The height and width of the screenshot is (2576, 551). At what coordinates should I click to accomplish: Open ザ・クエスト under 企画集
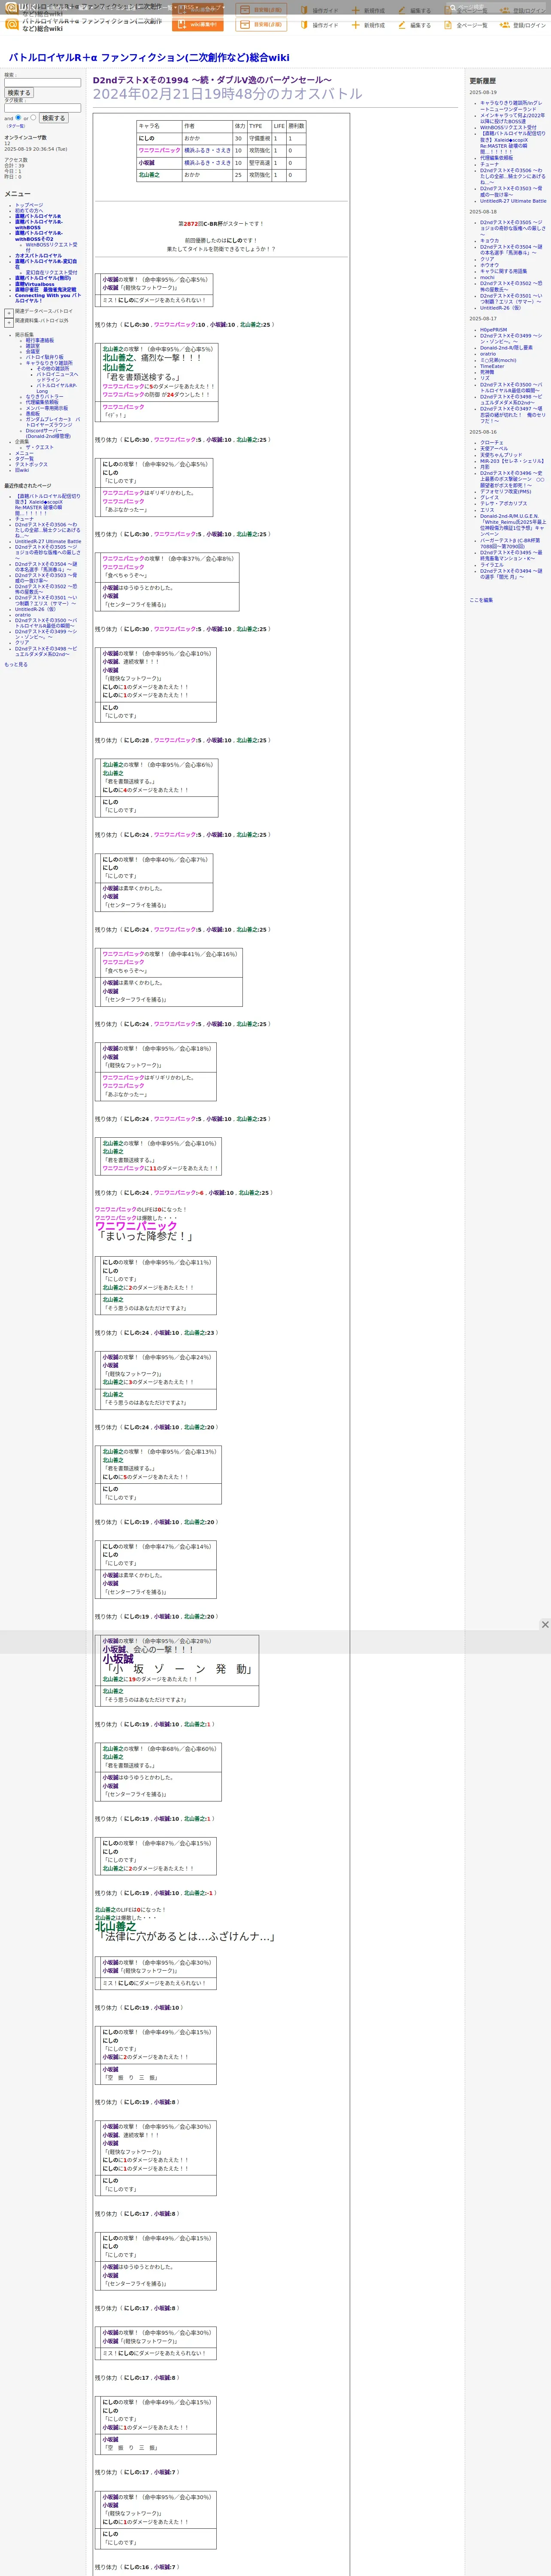40,447
